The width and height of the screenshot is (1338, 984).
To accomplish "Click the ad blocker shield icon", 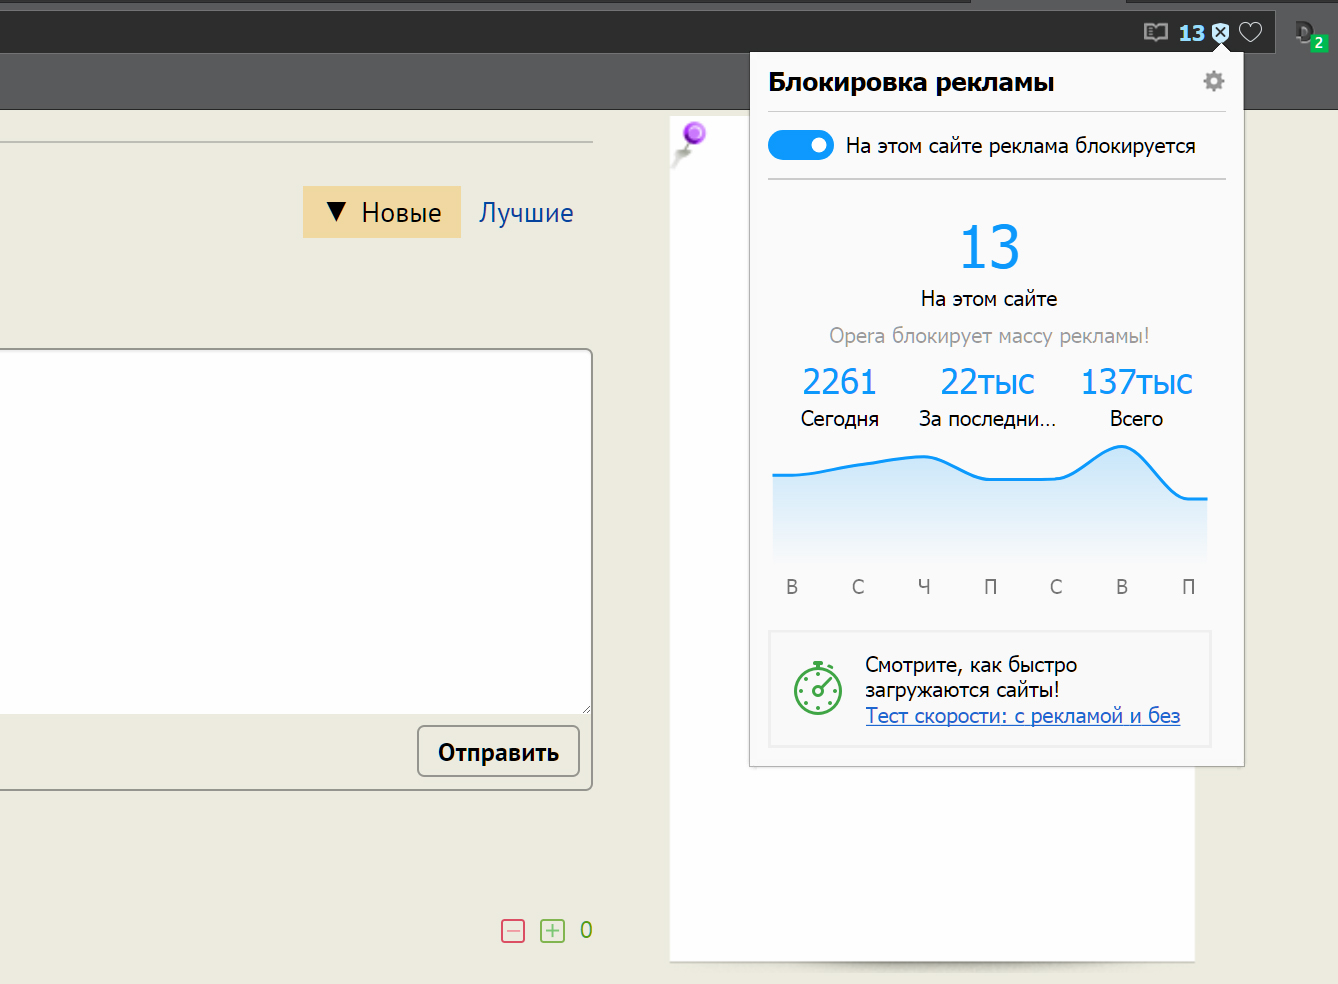I will pos(1220,33).
